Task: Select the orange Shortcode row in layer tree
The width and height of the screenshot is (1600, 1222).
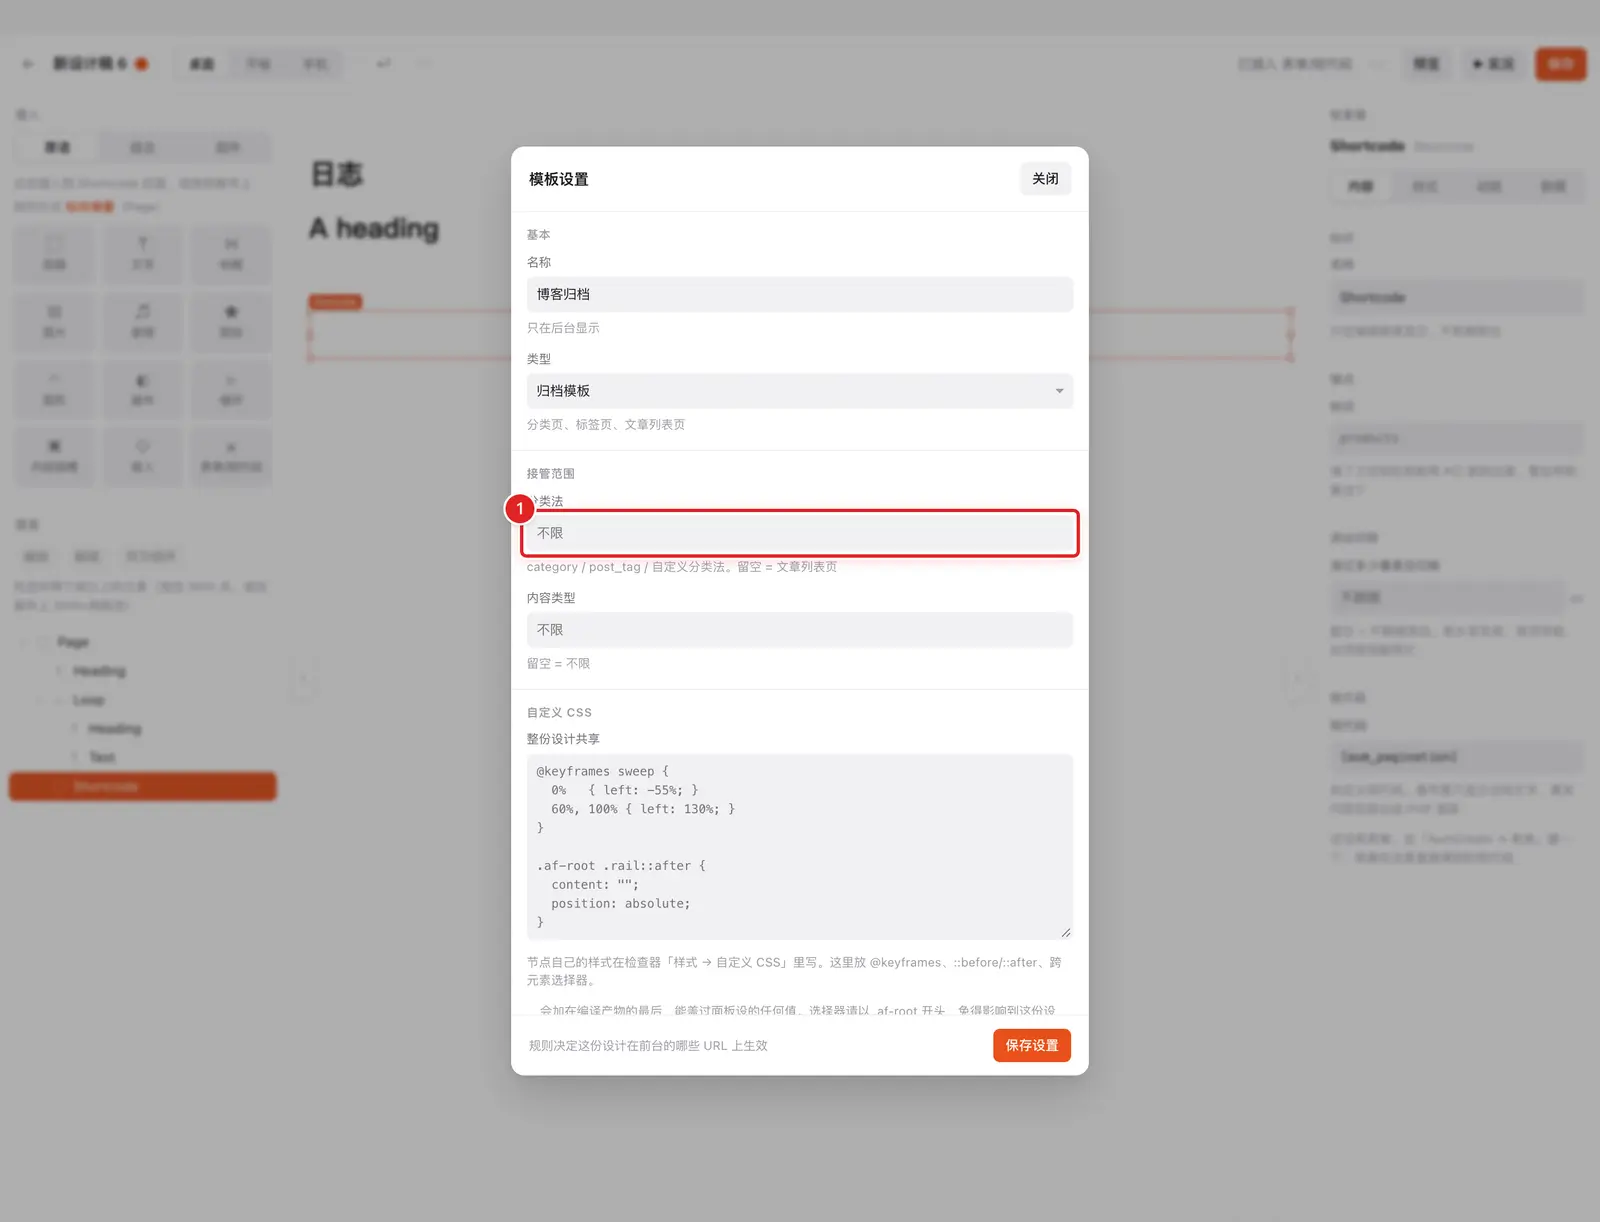Action: pos(143,786)
